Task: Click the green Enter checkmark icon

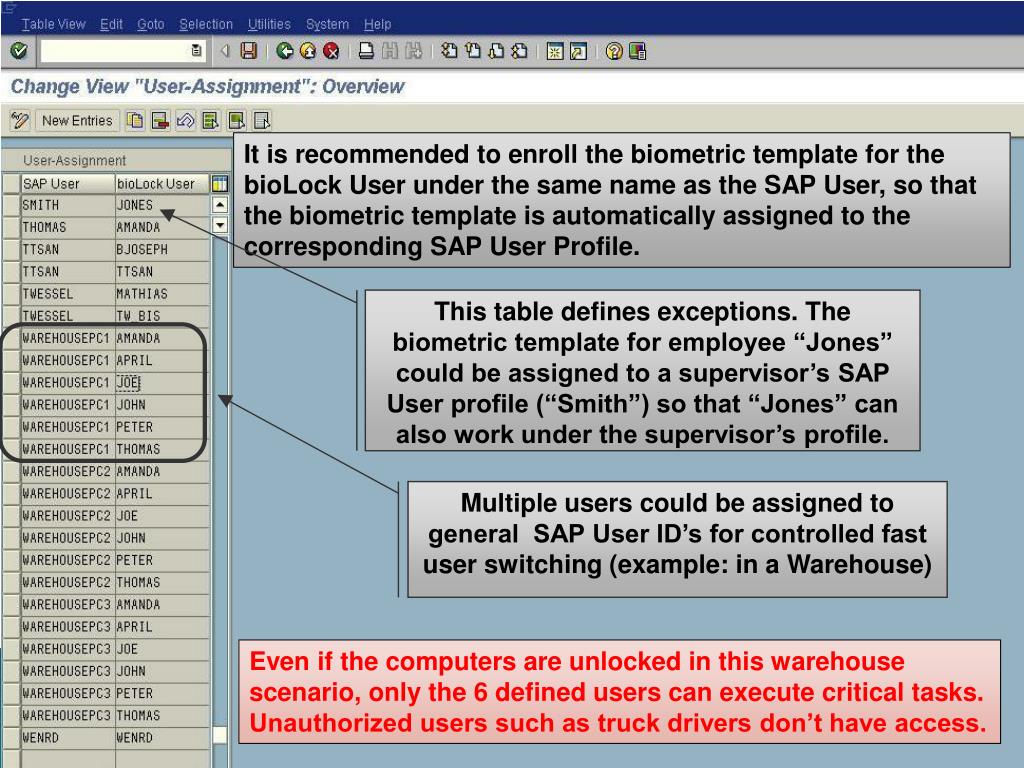Action: 19,51
